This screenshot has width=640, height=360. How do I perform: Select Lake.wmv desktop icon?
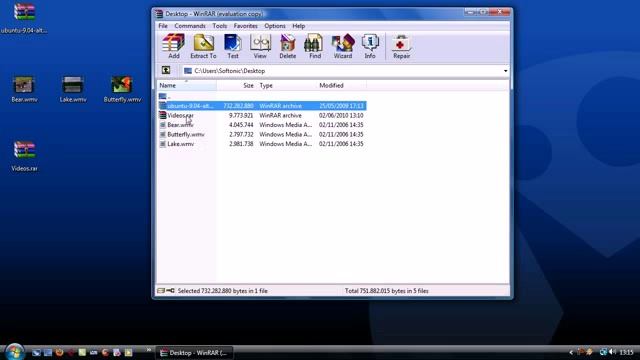pos(73,89)
